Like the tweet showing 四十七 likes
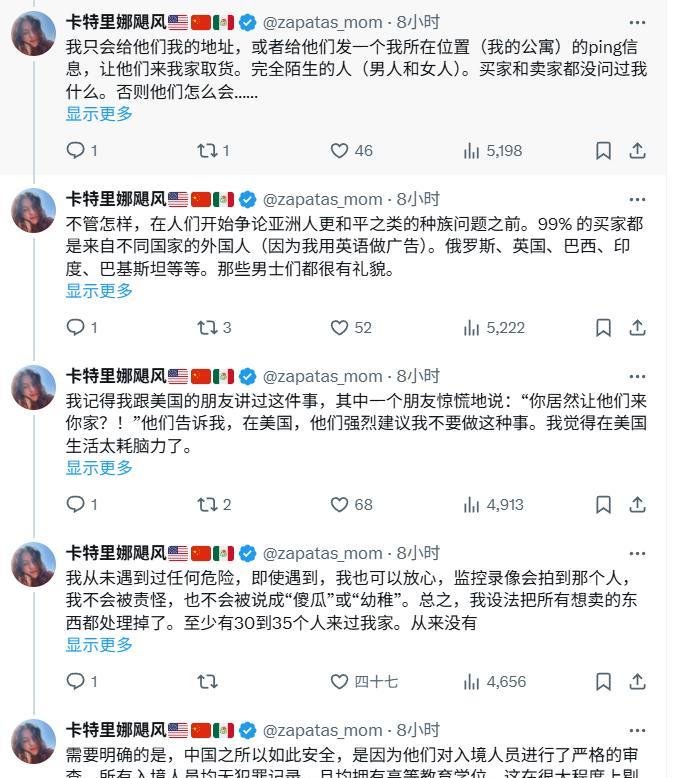 pyautogui.click(x=340, y=681)
